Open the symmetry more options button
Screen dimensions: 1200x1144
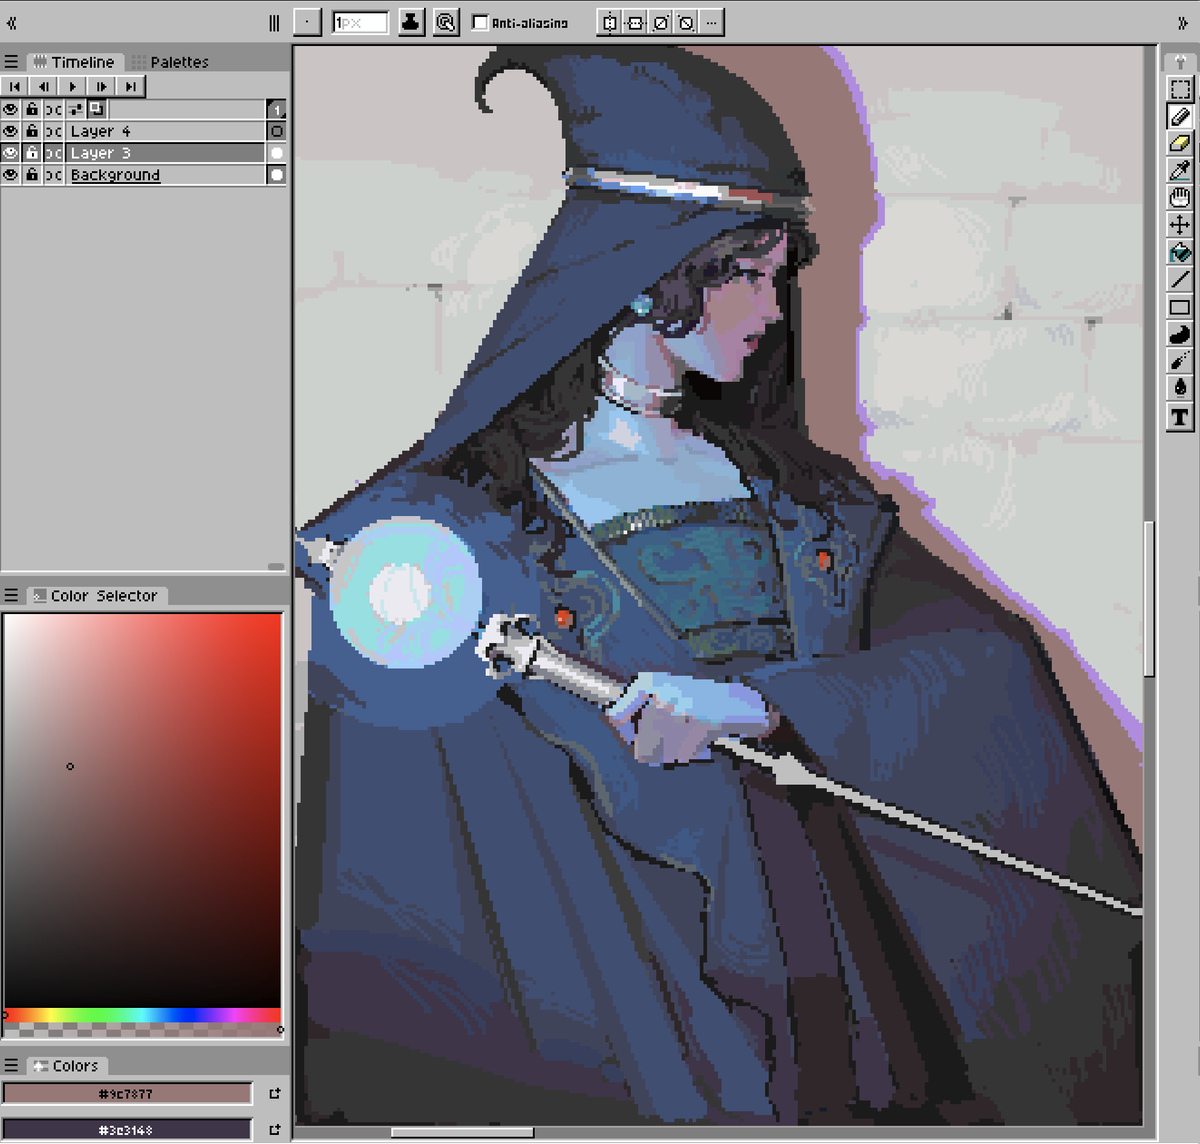(711, 22)
